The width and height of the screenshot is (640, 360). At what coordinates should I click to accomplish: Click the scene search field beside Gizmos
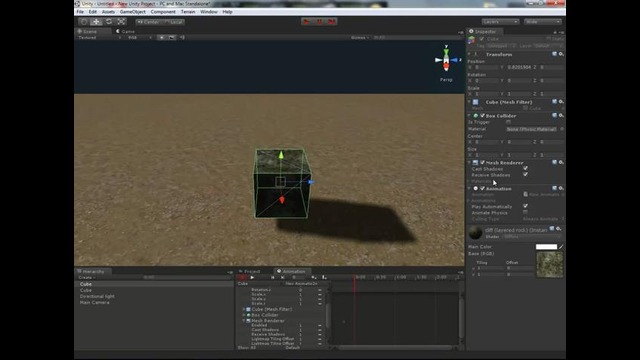(416, 38)
